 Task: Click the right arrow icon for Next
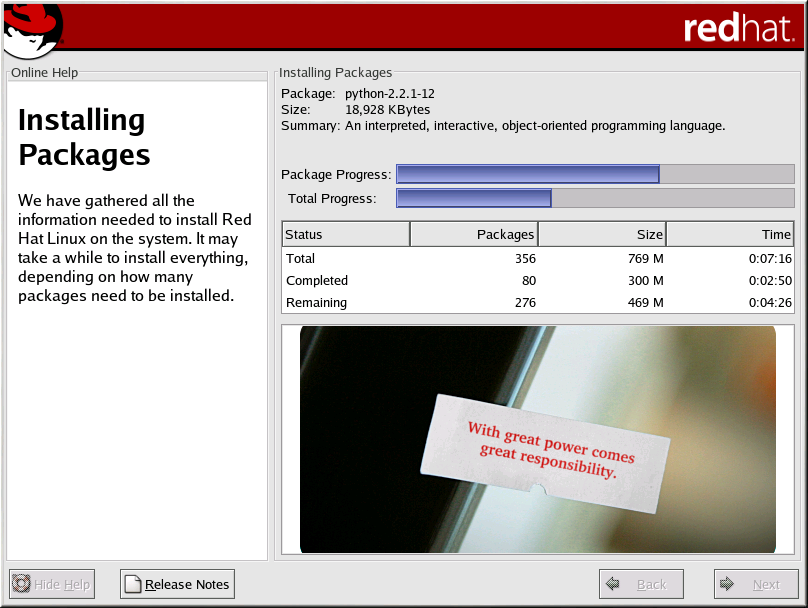pyautogui.click(x=728, y=584)
